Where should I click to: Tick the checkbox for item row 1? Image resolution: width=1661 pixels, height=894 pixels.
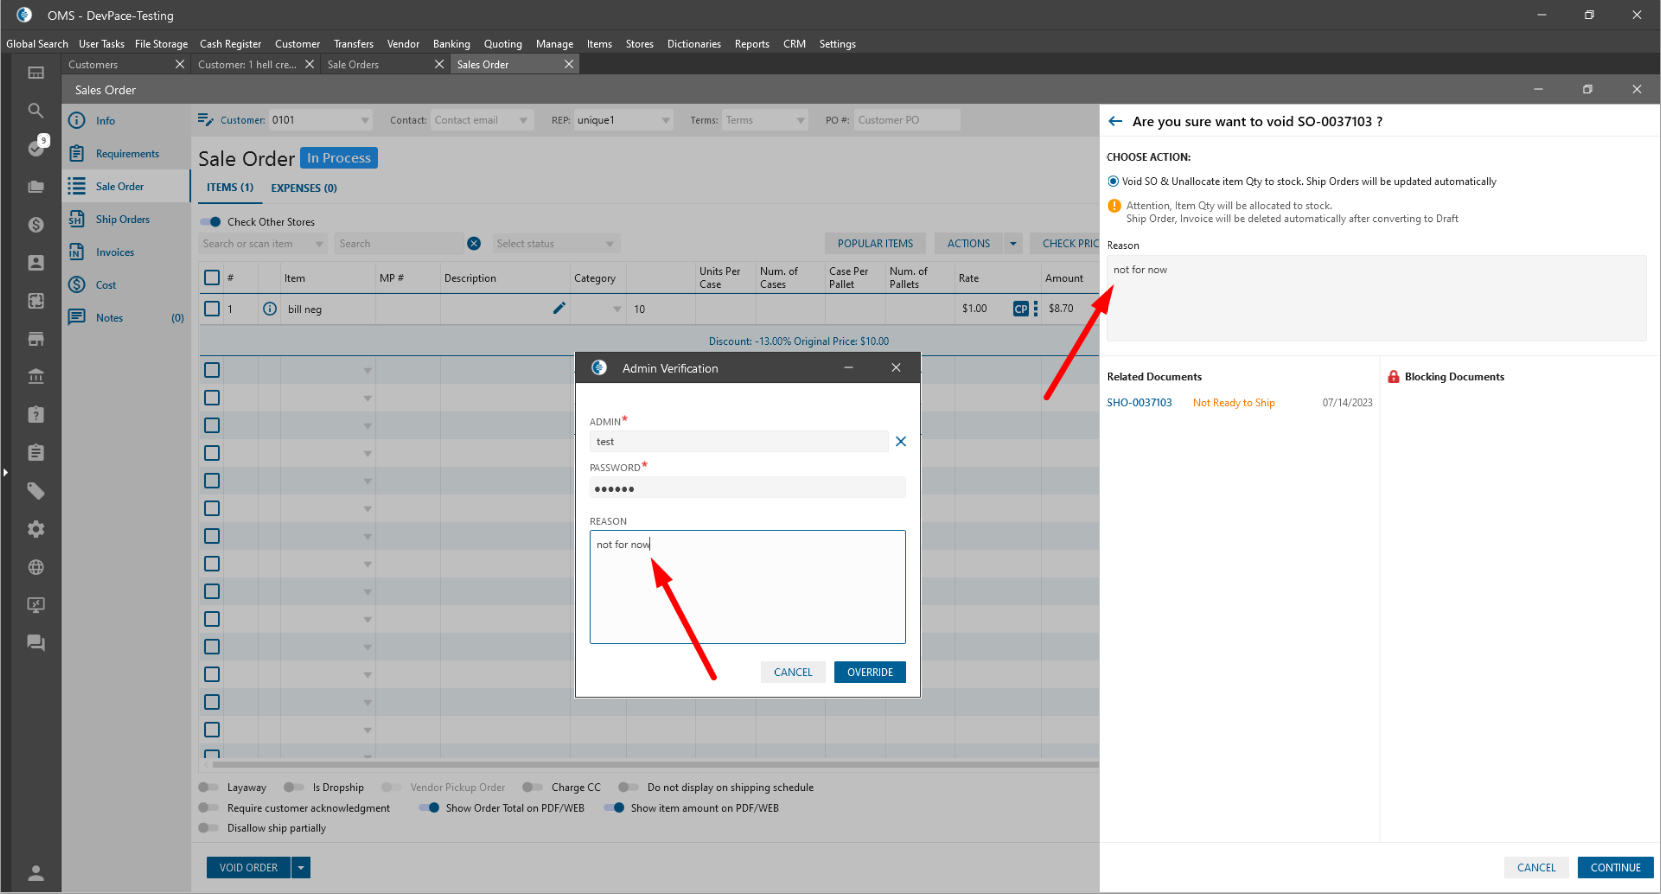coord(212,309)
